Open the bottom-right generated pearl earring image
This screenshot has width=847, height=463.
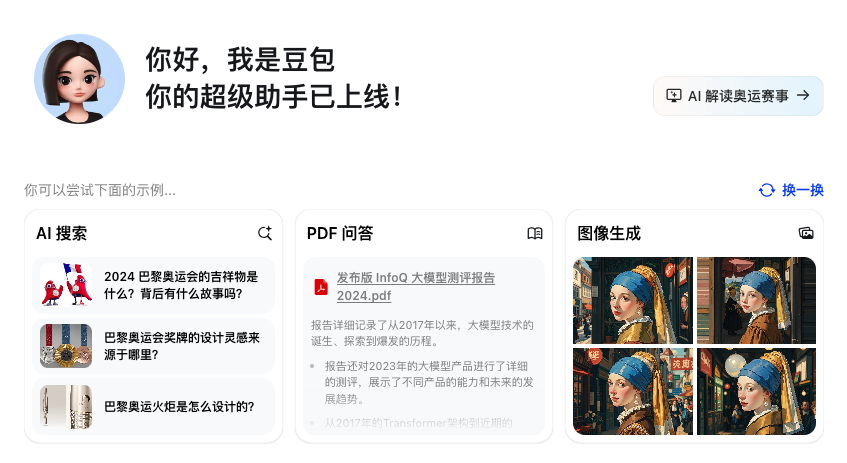click(756, 391)
